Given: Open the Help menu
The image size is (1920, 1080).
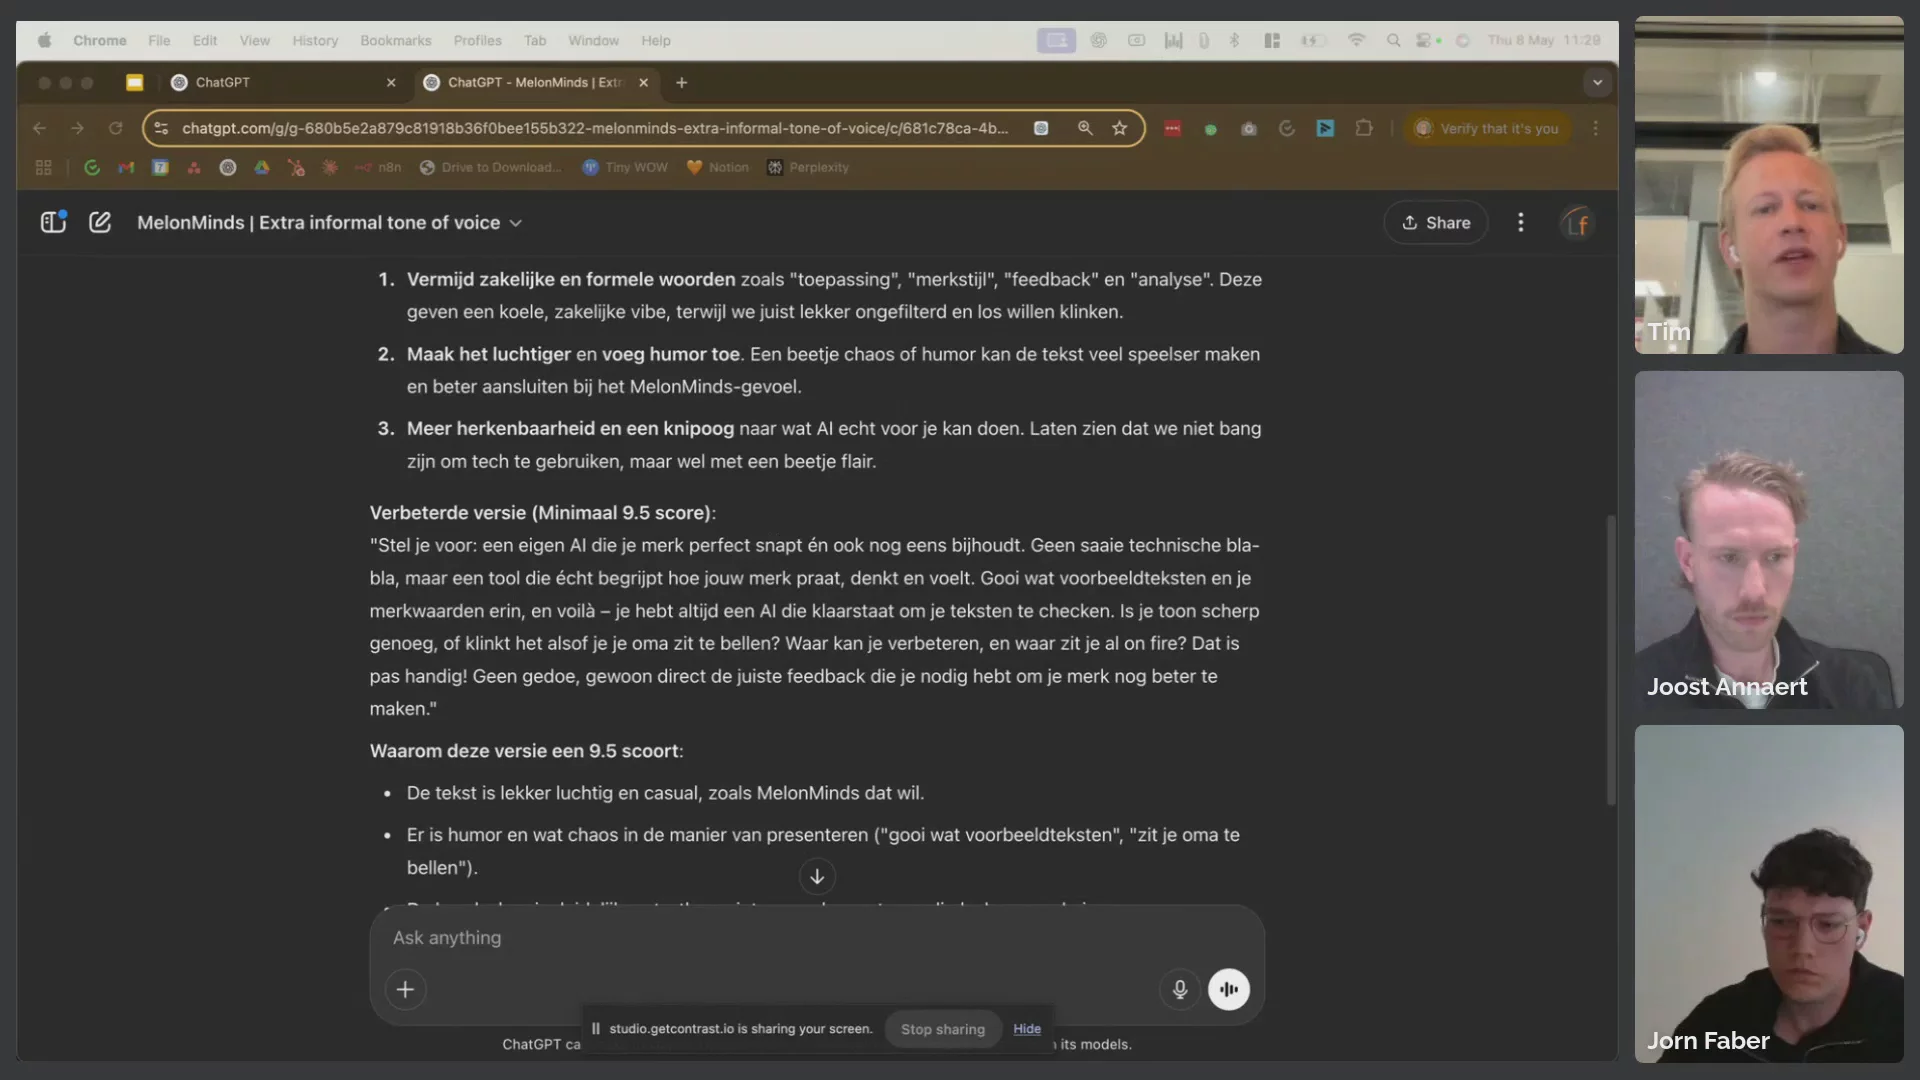Looking at the screenshot, I should tap(656, 41).
